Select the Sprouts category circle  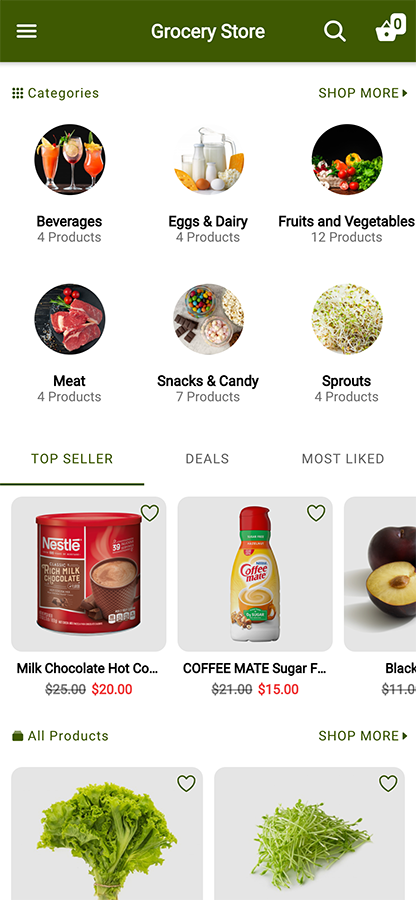tap(347, 319)
